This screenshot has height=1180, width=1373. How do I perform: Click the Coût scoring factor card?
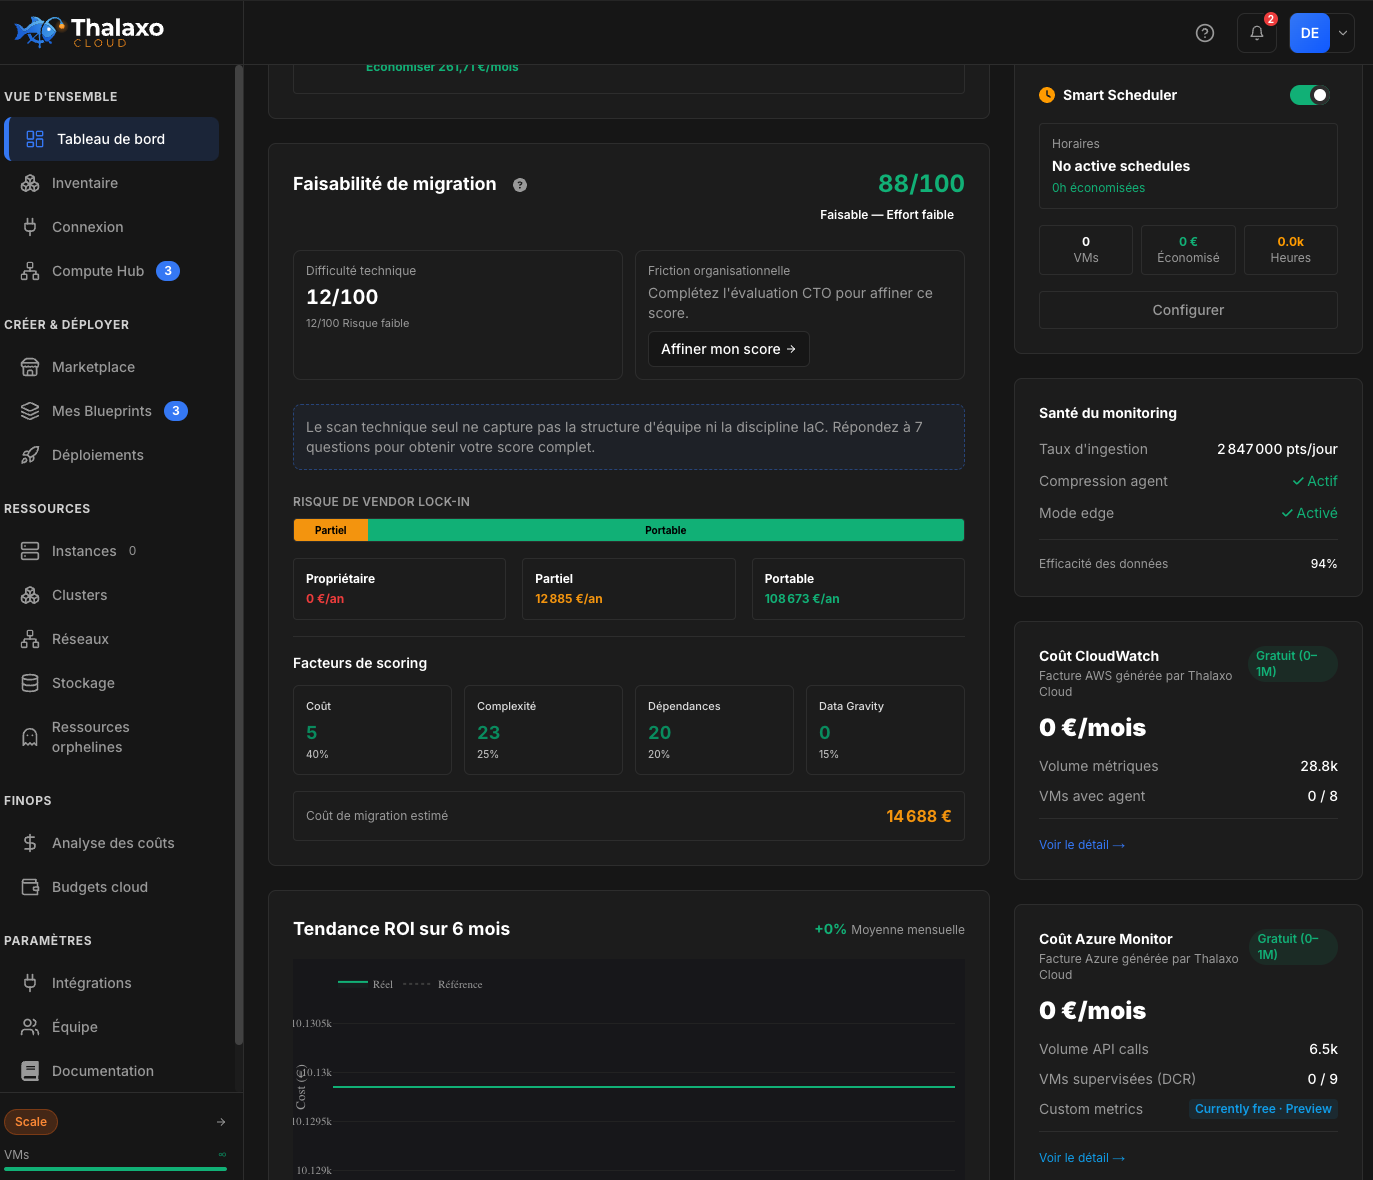[x=372, y=730]
